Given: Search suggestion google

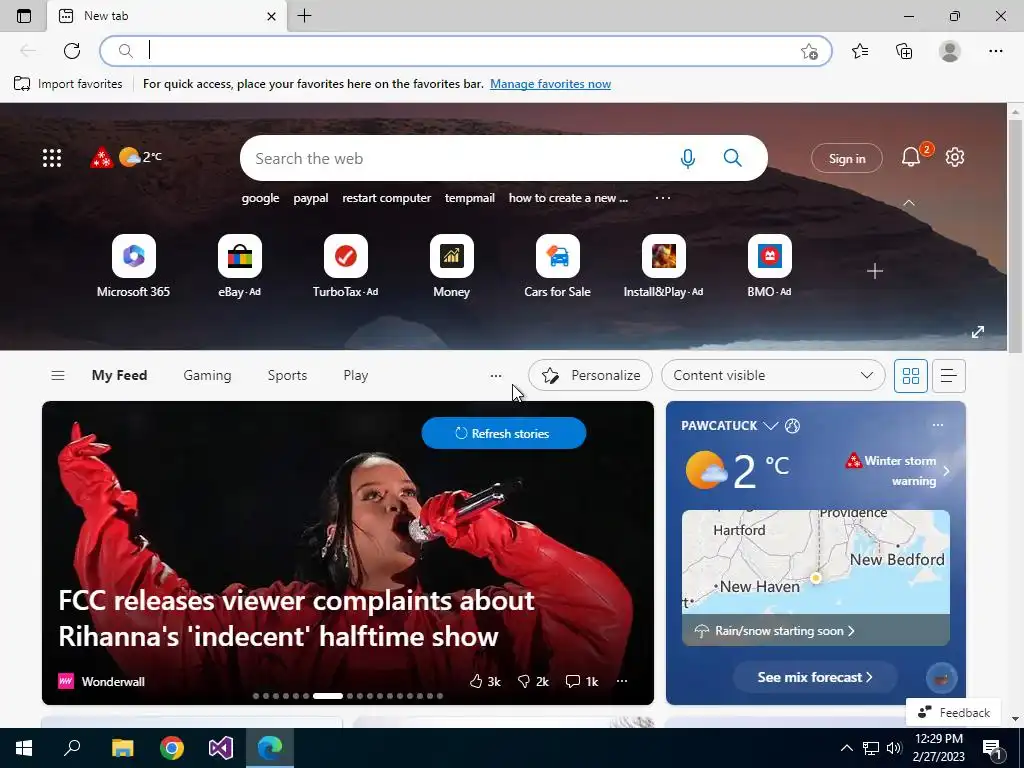Looking at the screenshot, I should (260, 198).
